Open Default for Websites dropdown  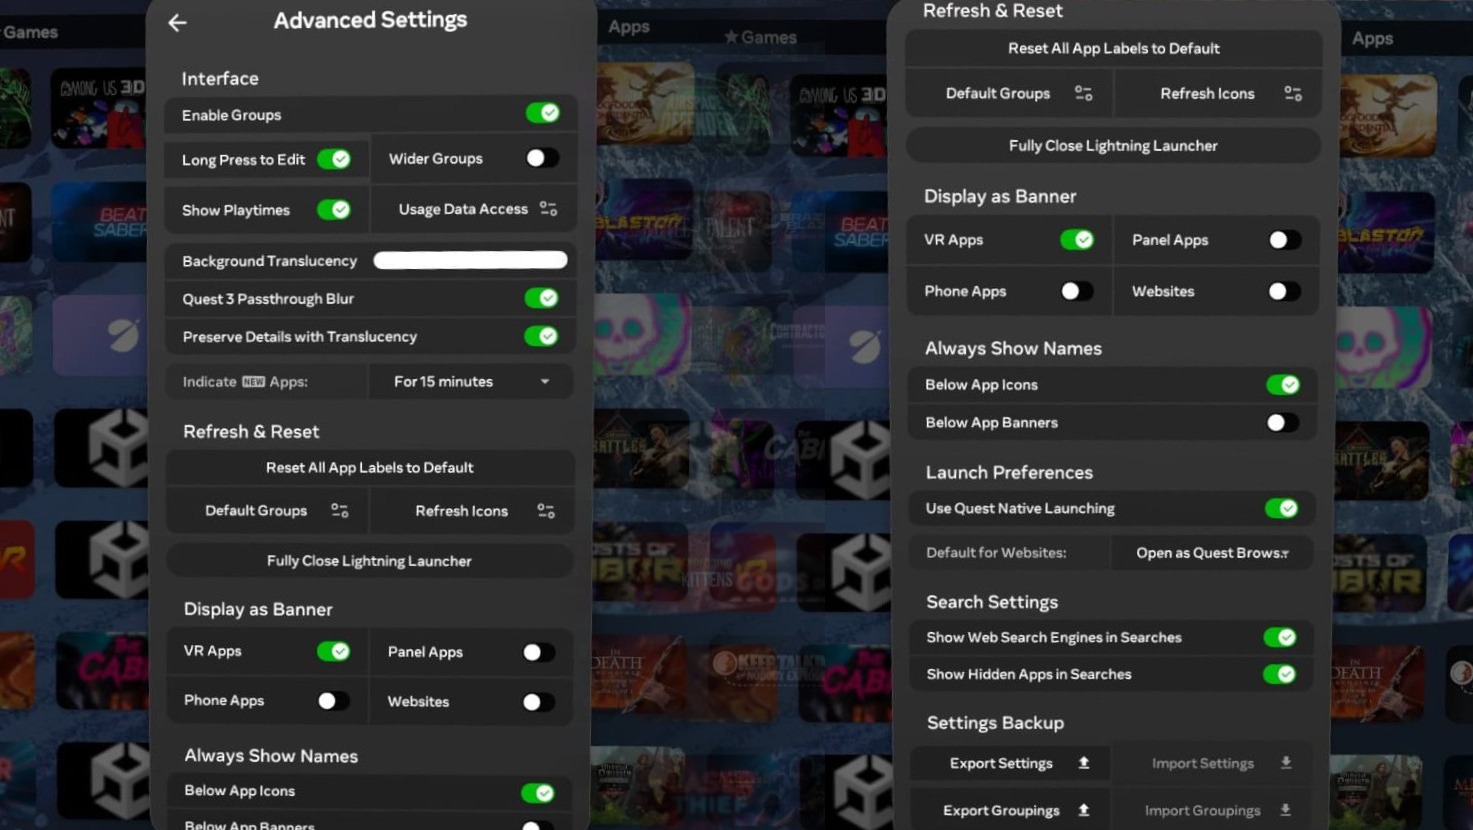[1212, 552]
